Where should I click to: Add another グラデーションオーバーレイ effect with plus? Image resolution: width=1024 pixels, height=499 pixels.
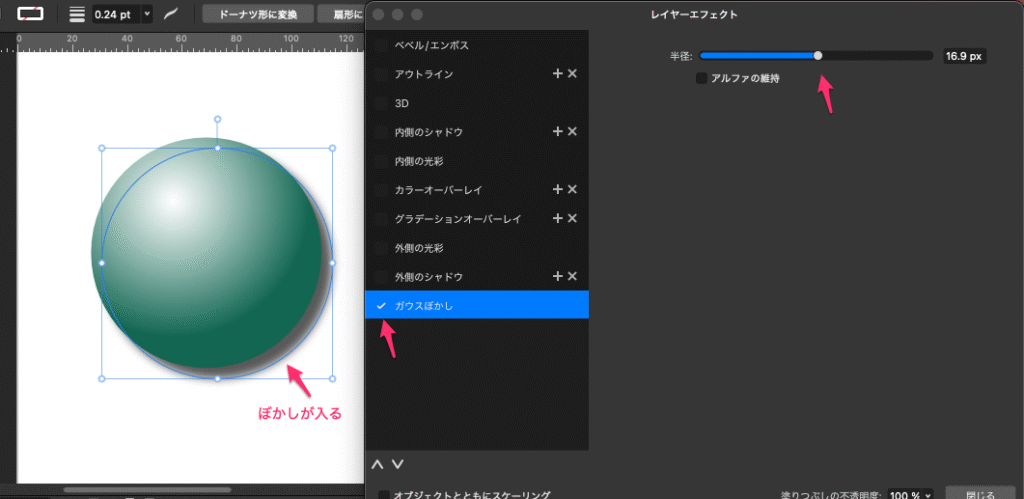557,218
